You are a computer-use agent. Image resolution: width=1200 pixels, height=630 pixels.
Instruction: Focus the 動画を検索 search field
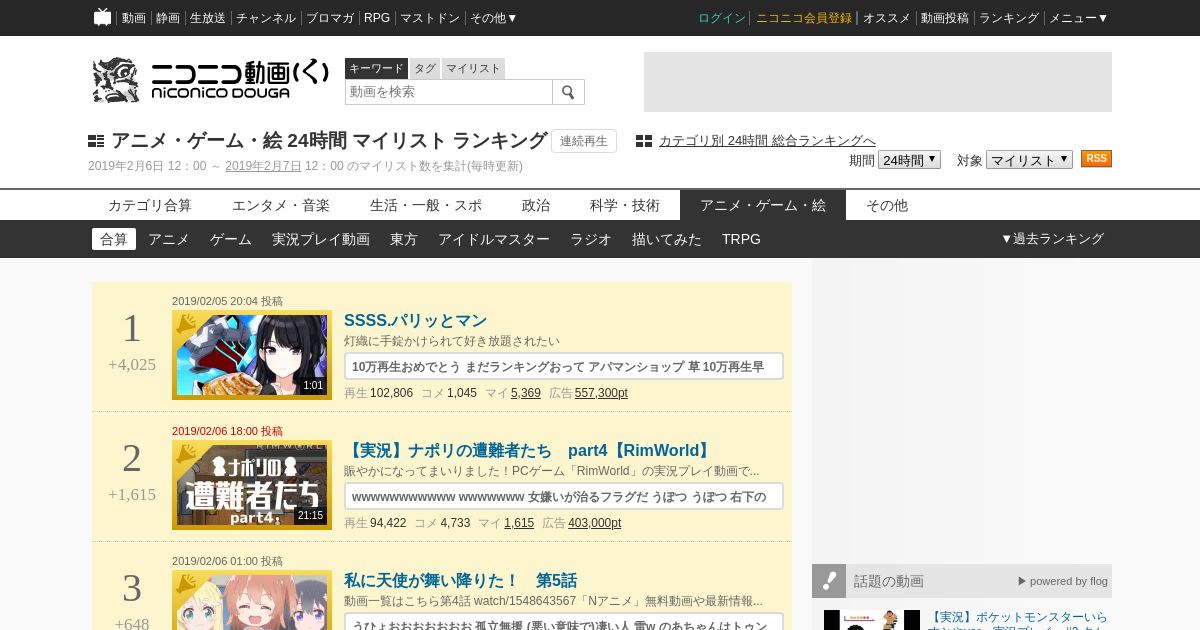tap(449, 92)
